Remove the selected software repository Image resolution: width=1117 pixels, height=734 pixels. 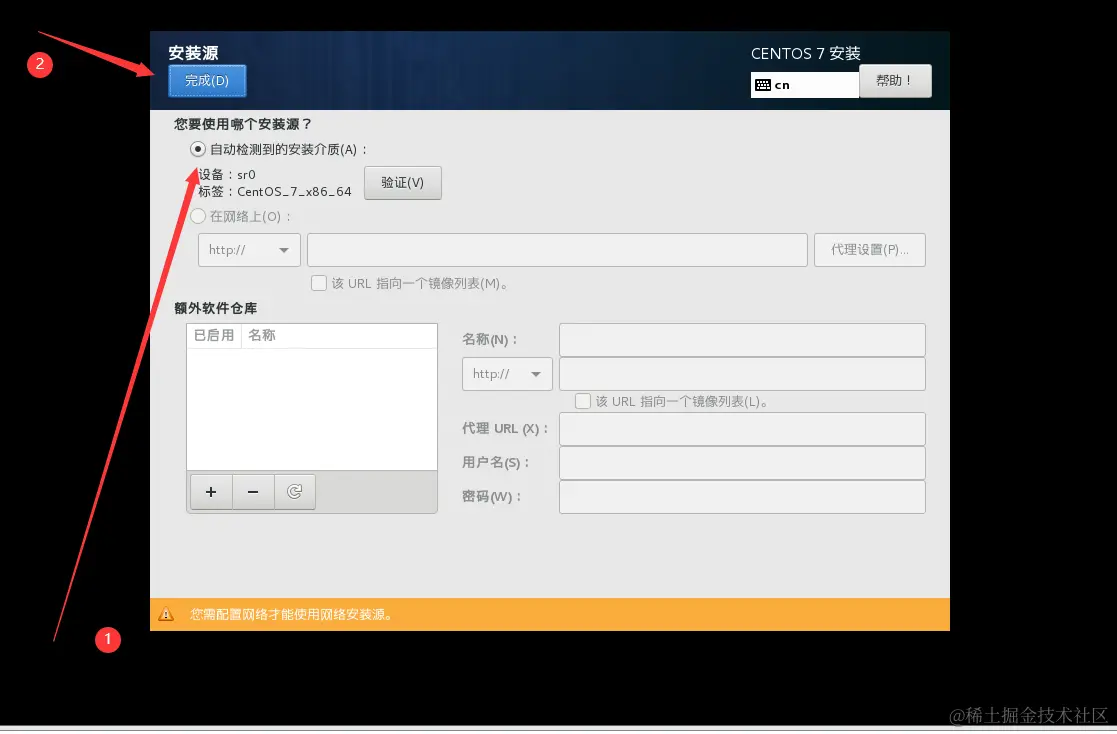(x=252, y=491)
